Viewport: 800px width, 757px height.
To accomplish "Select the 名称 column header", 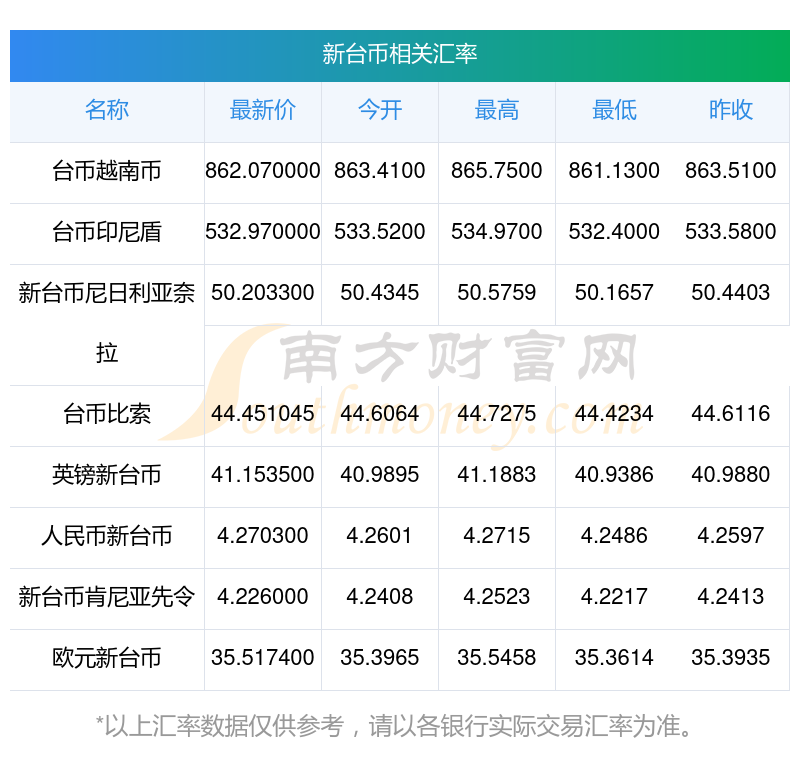I will click(107, 110).
